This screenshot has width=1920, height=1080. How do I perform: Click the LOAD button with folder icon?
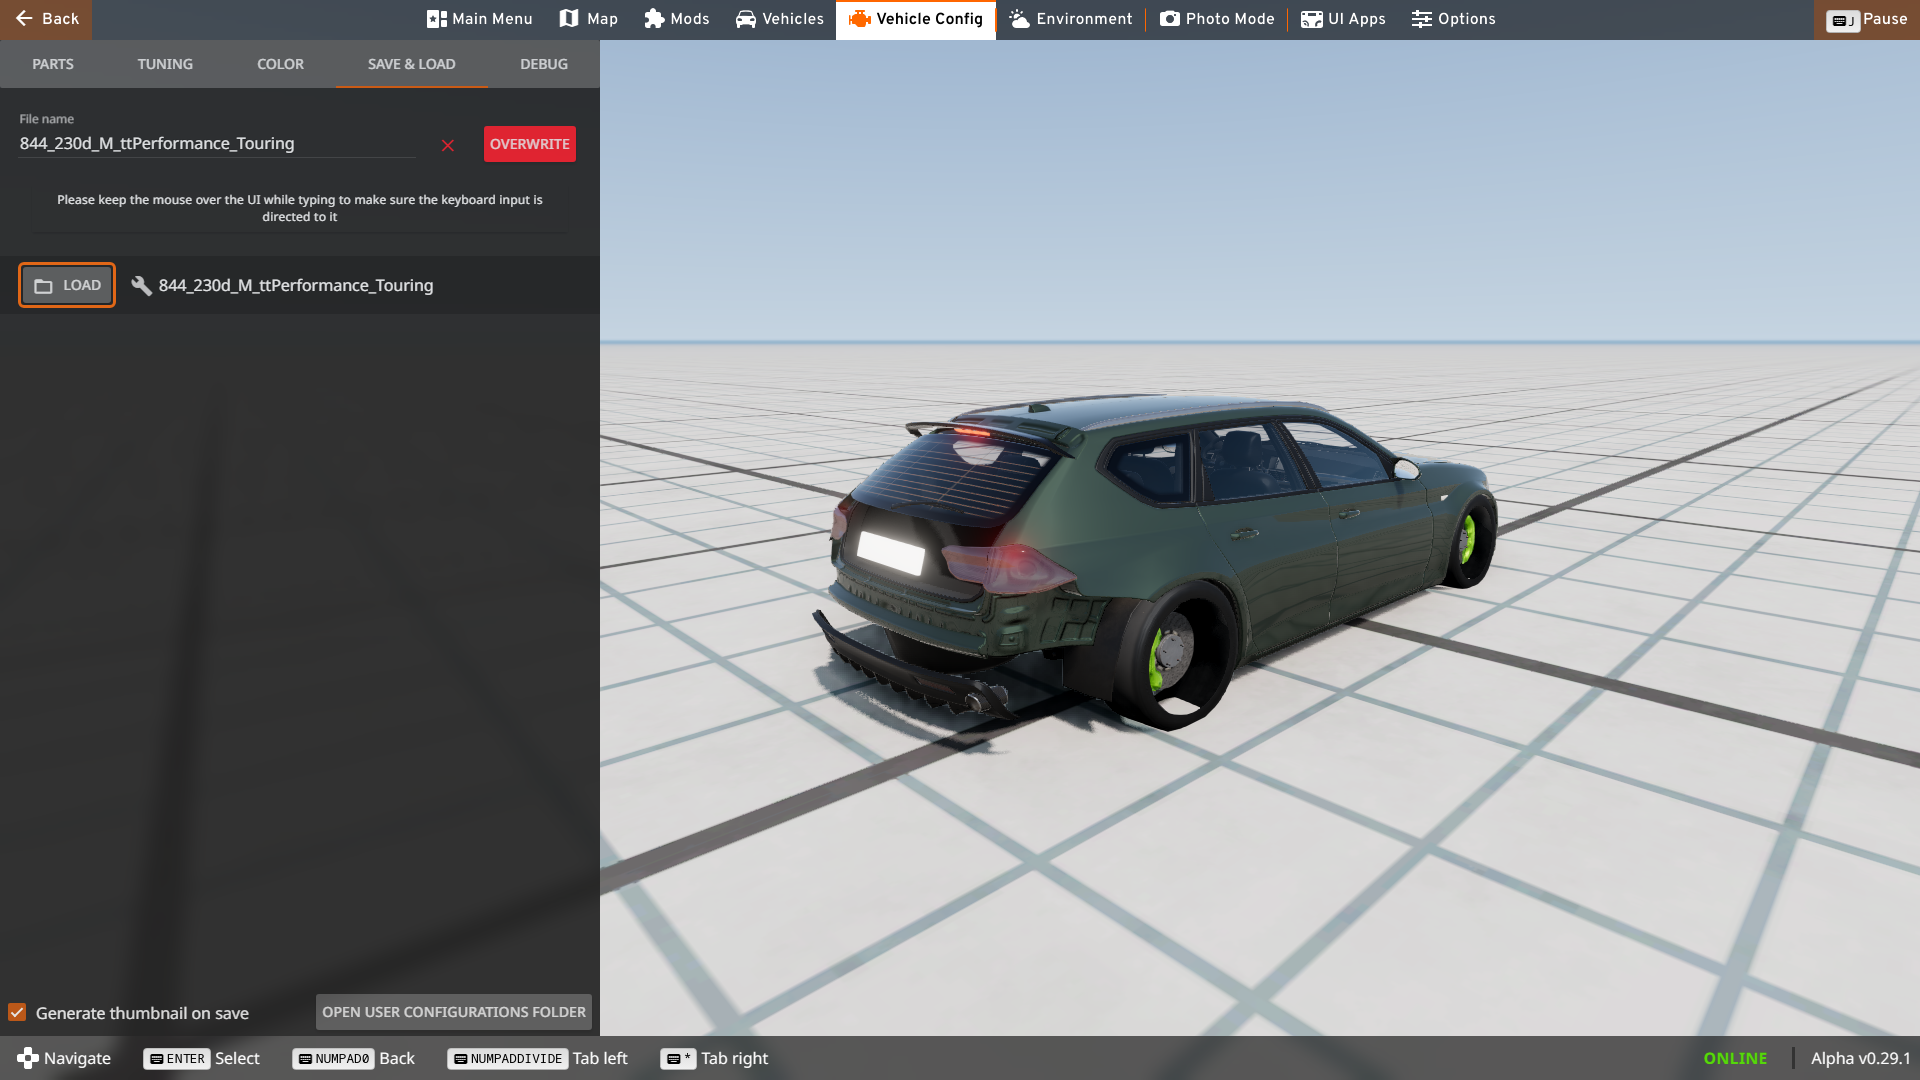point(67,285)
